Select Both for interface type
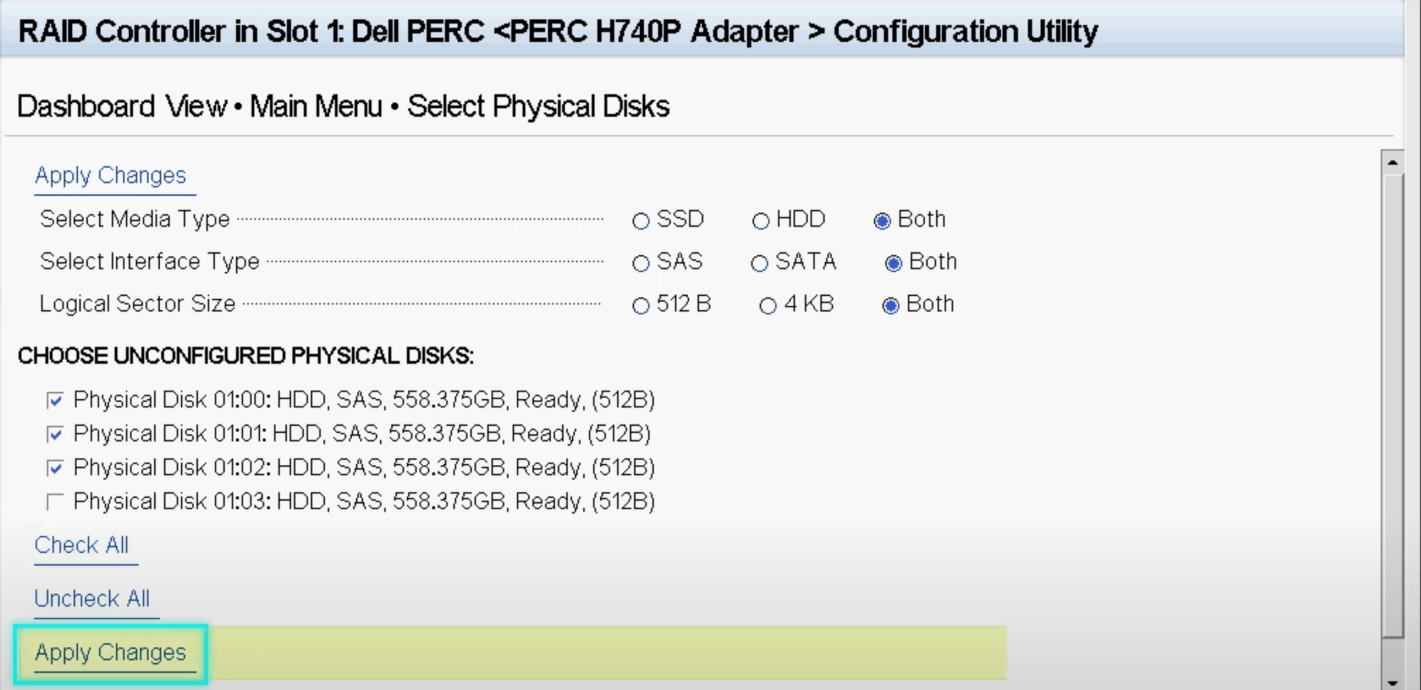Image resolution: width=1421 pixels, height=690 pixels. (894, 264)
